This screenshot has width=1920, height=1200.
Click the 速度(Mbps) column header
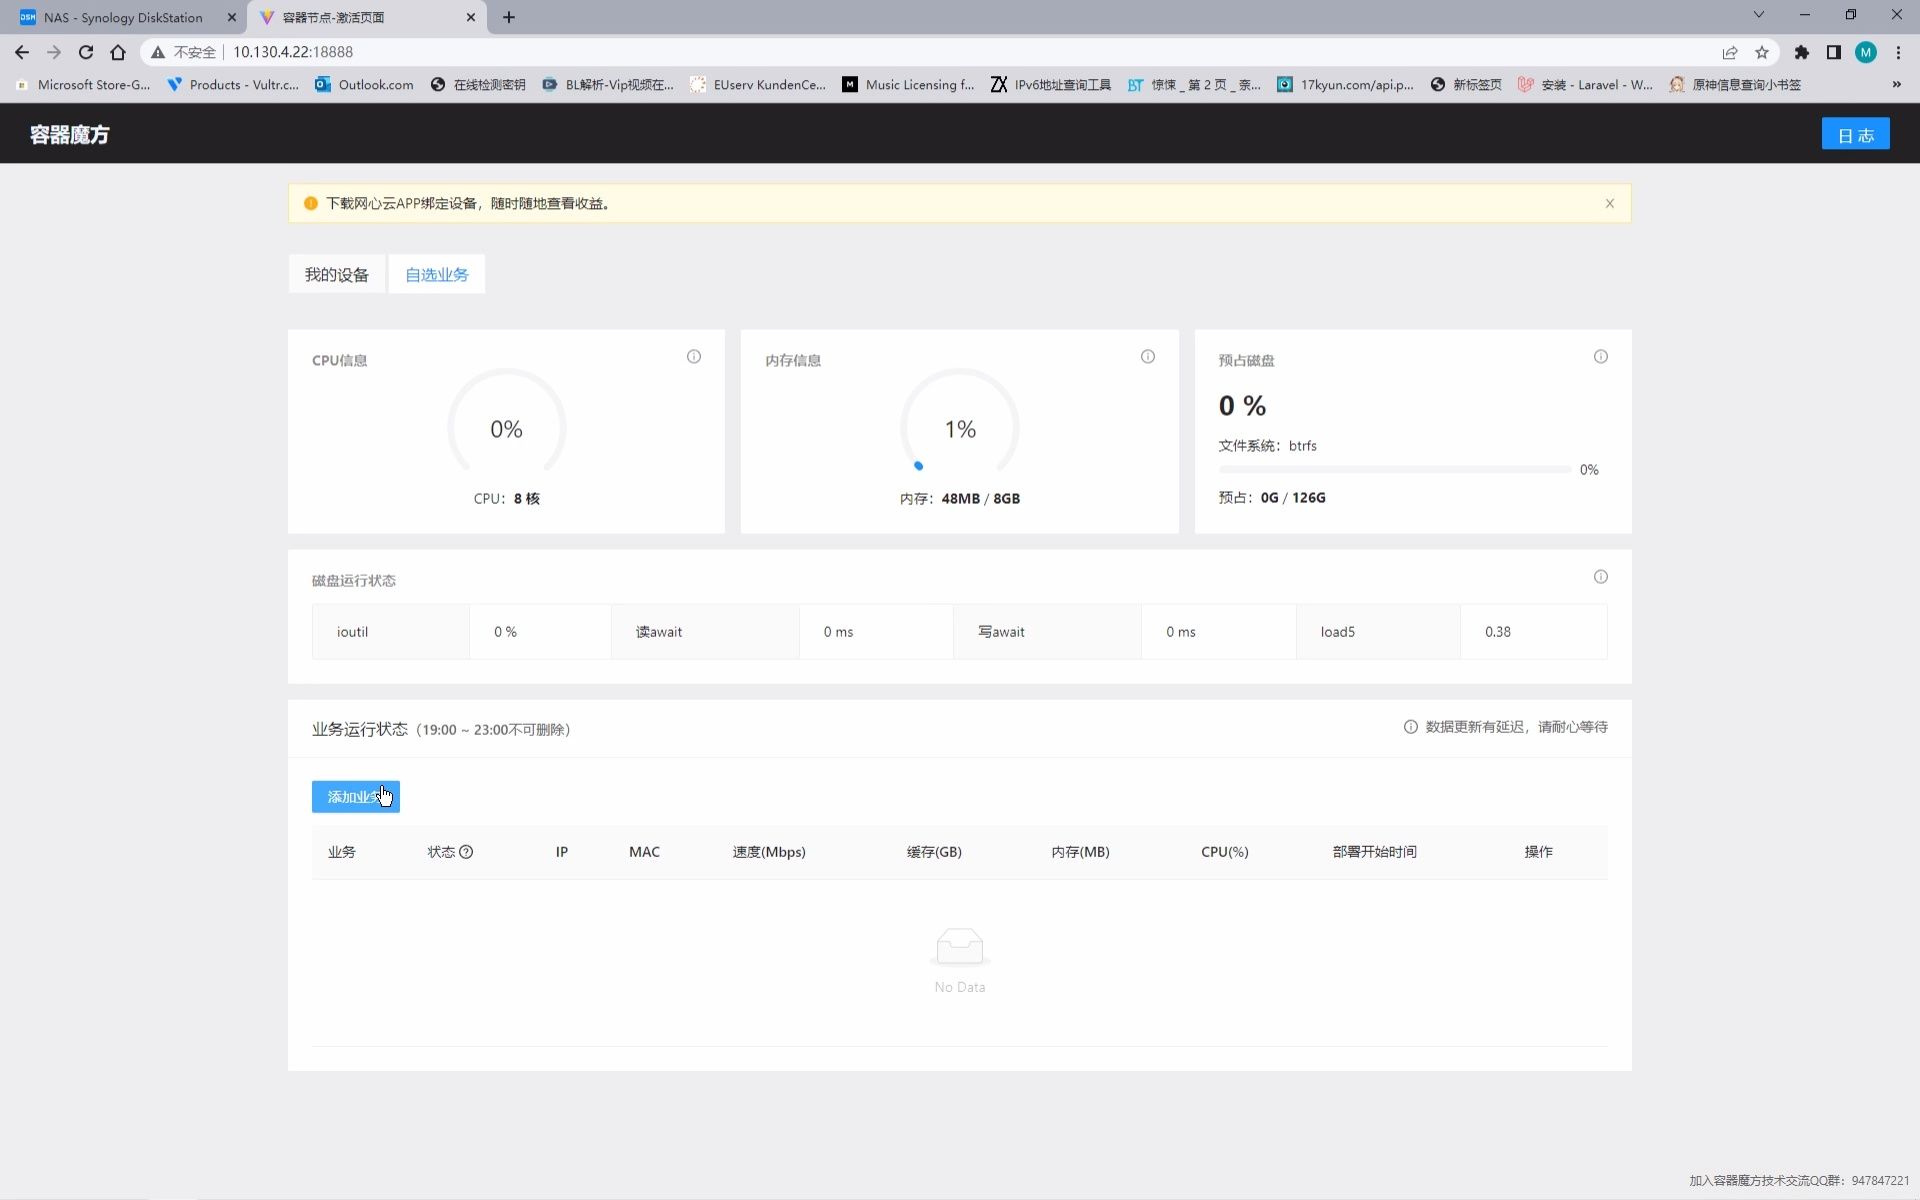click(769, 852)
